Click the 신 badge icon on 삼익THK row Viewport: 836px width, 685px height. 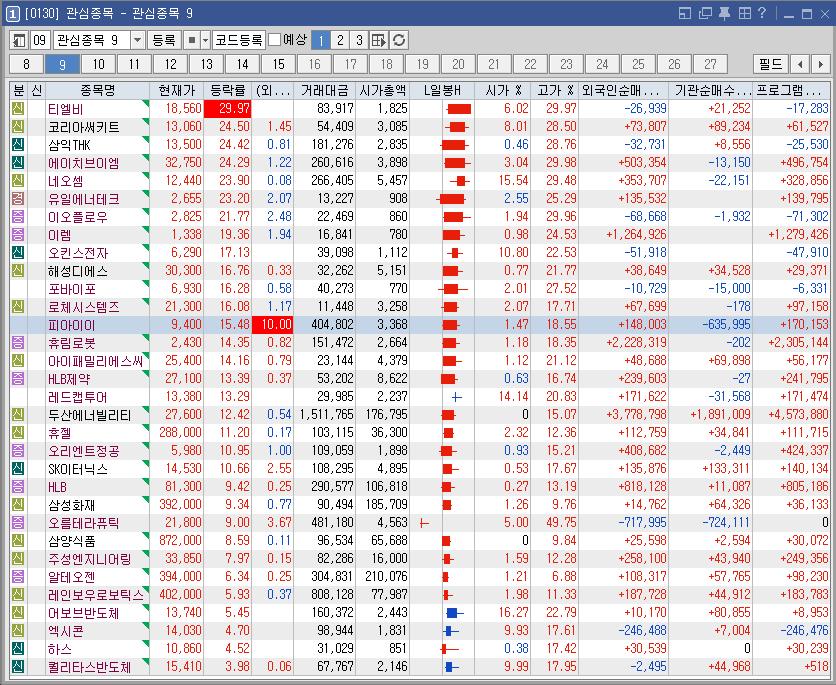click(x=18, y=145)
